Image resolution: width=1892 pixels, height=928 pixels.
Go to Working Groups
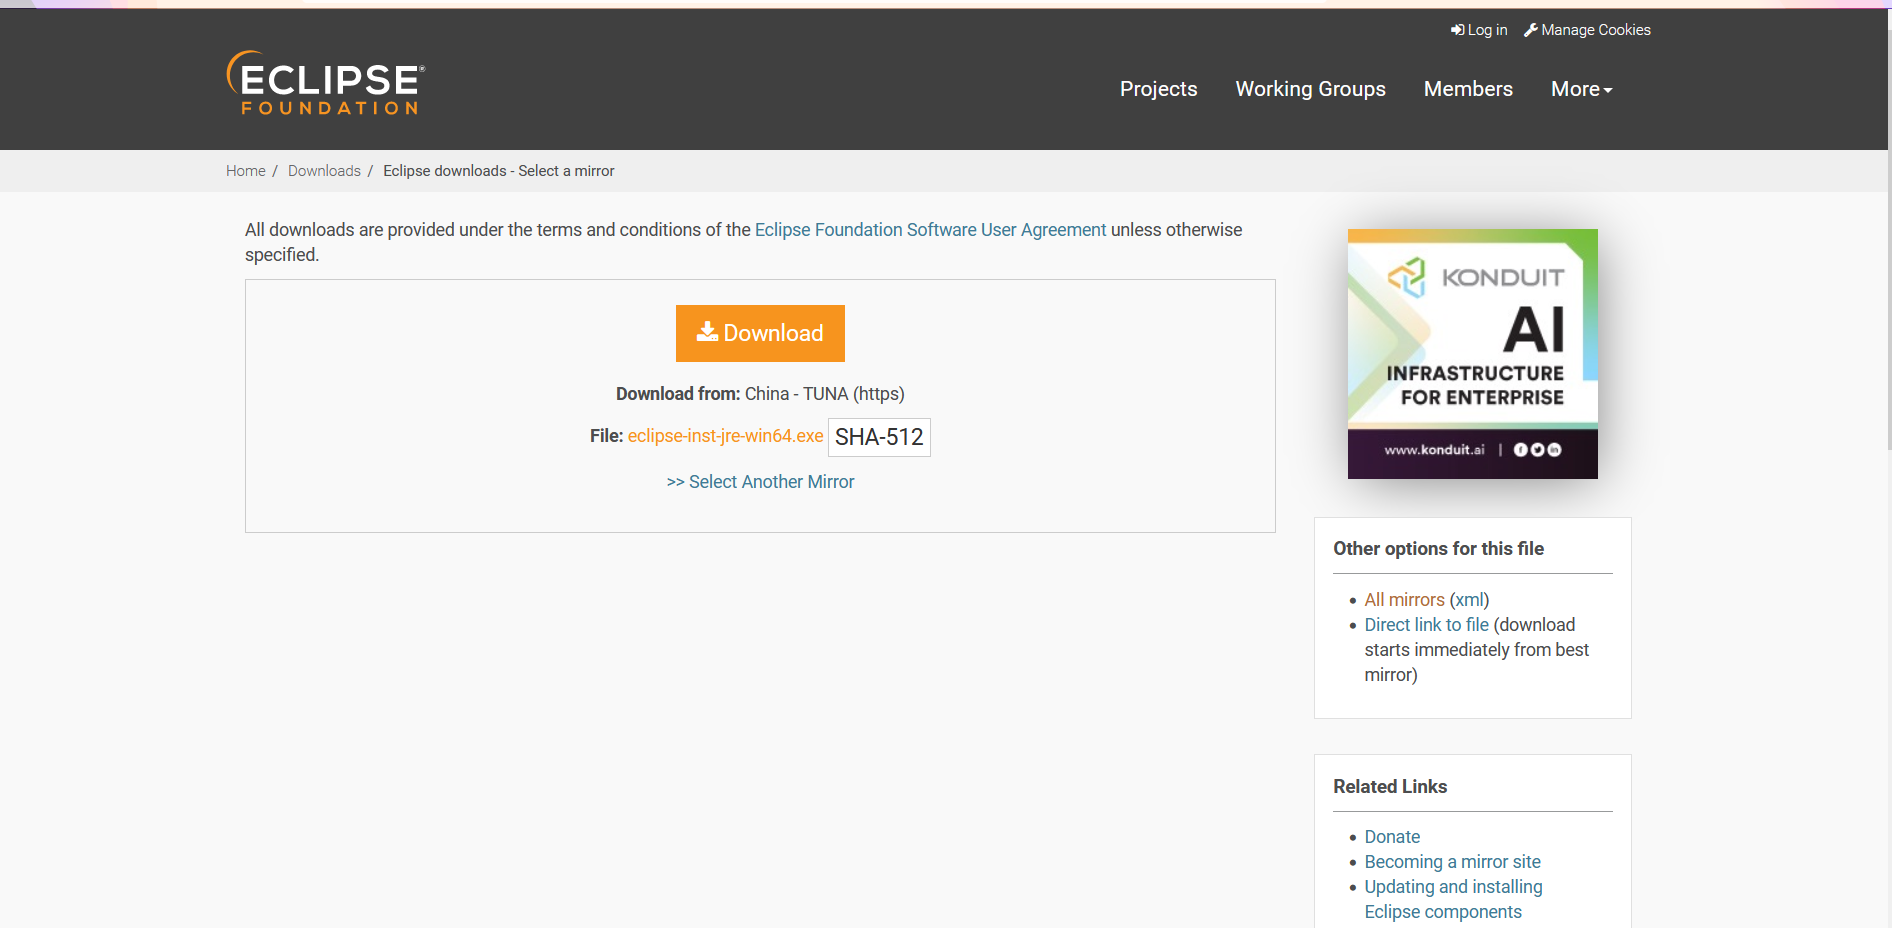coord(1310,89)
